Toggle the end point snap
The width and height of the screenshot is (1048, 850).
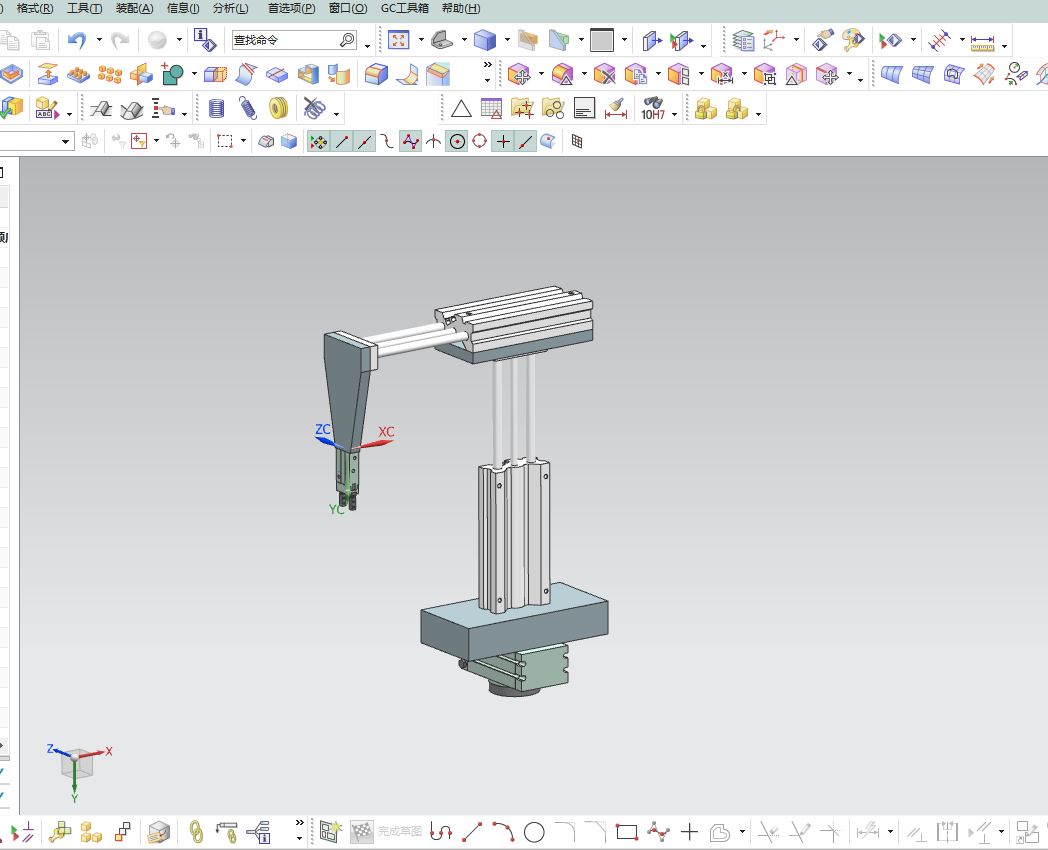coord(342,142)
